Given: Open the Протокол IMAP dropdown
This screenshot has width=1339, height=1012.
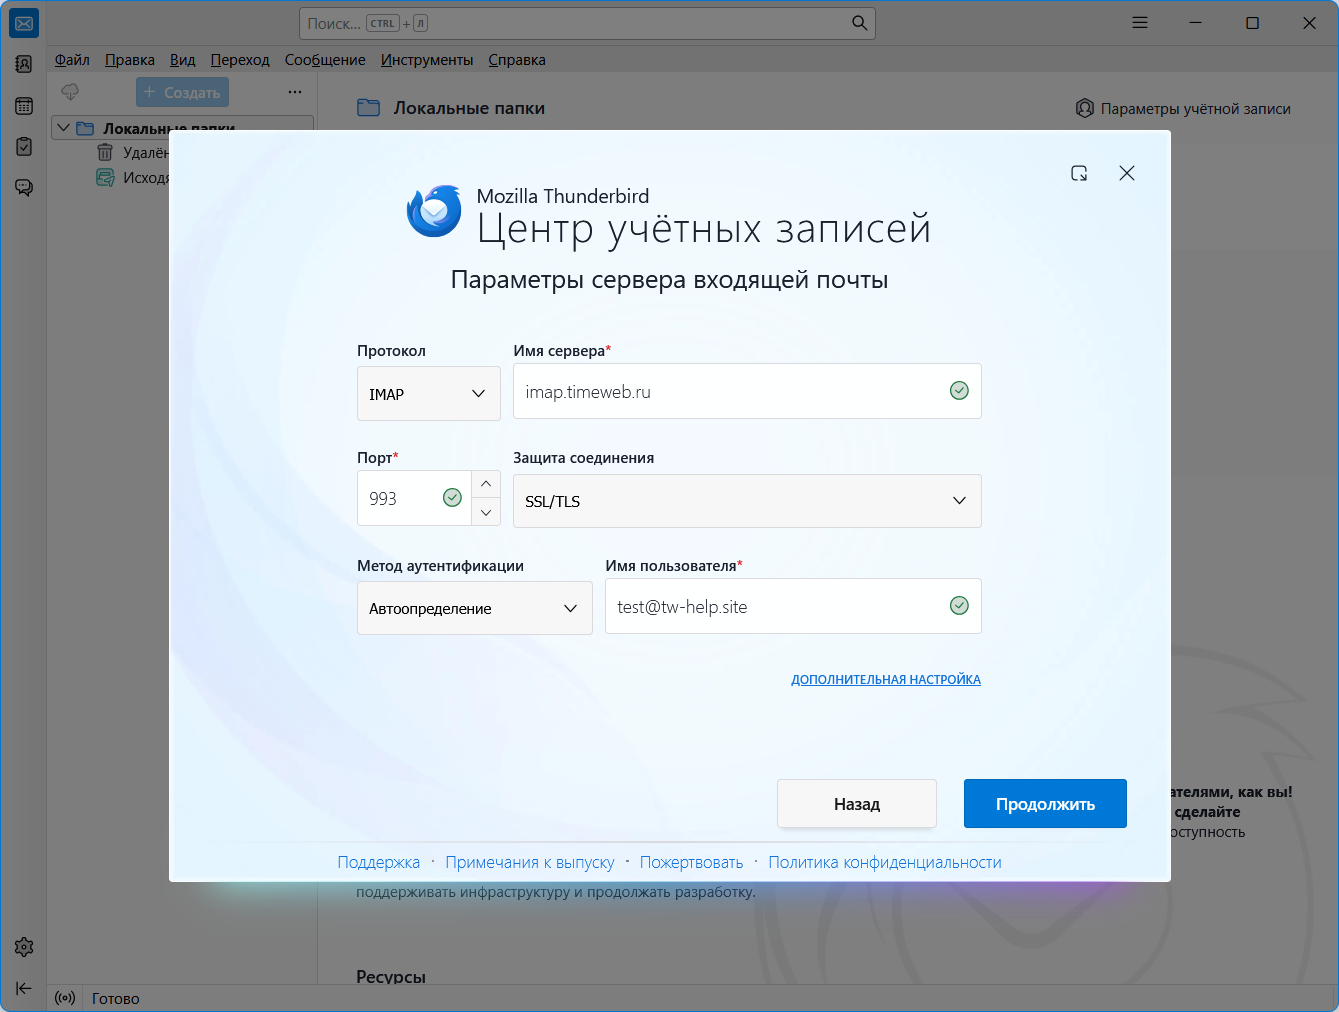Looking at the screenshot, I should tap(429, 394).
